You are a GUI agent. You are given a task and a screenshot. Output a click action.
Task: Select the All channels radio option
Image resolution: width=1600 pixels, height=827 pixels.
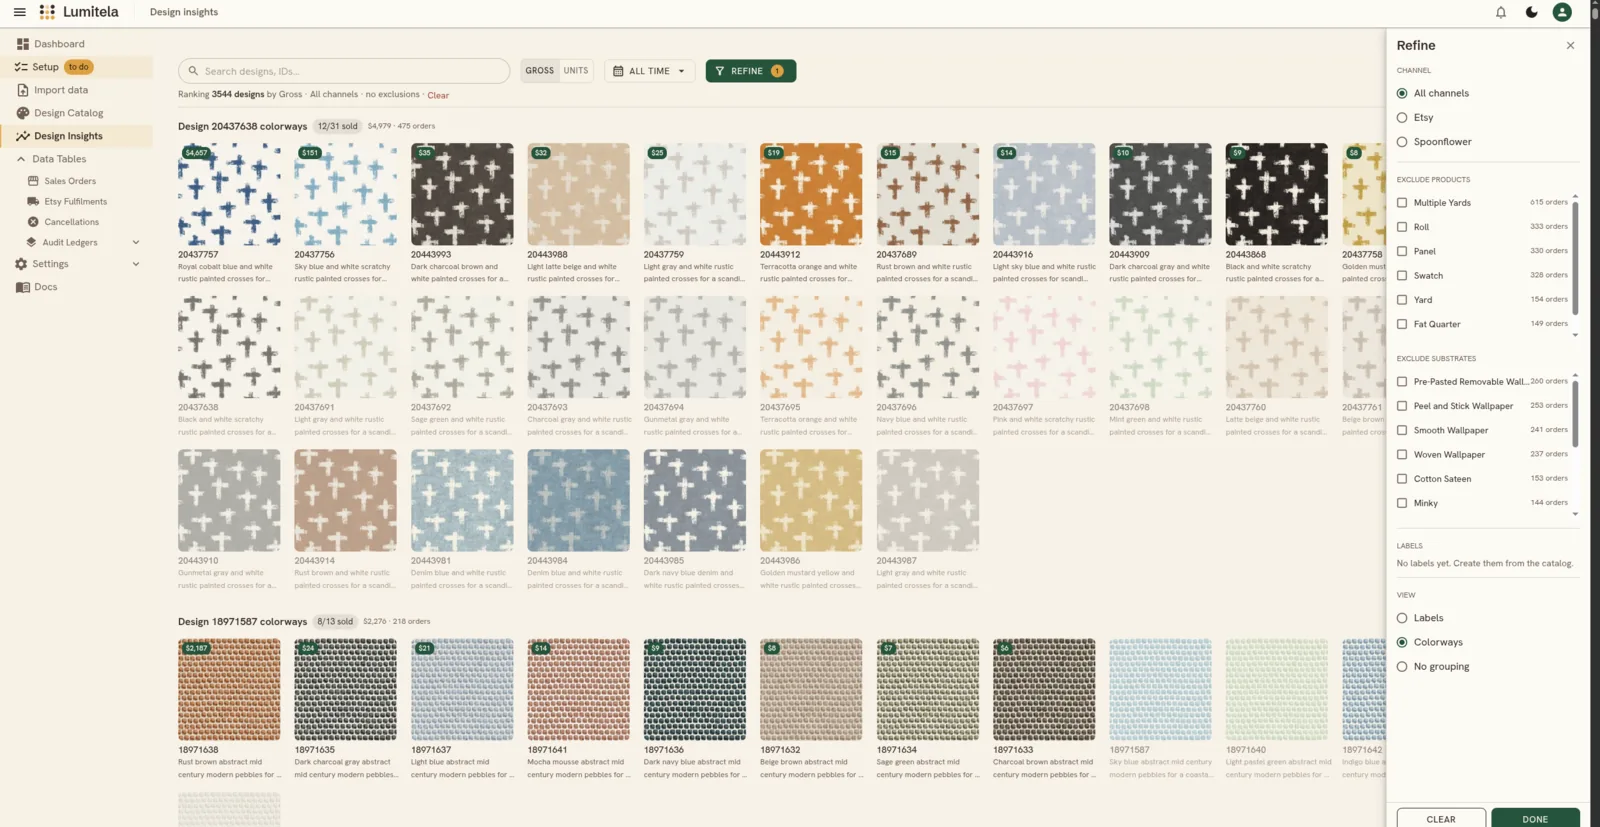pos(1402,93)
